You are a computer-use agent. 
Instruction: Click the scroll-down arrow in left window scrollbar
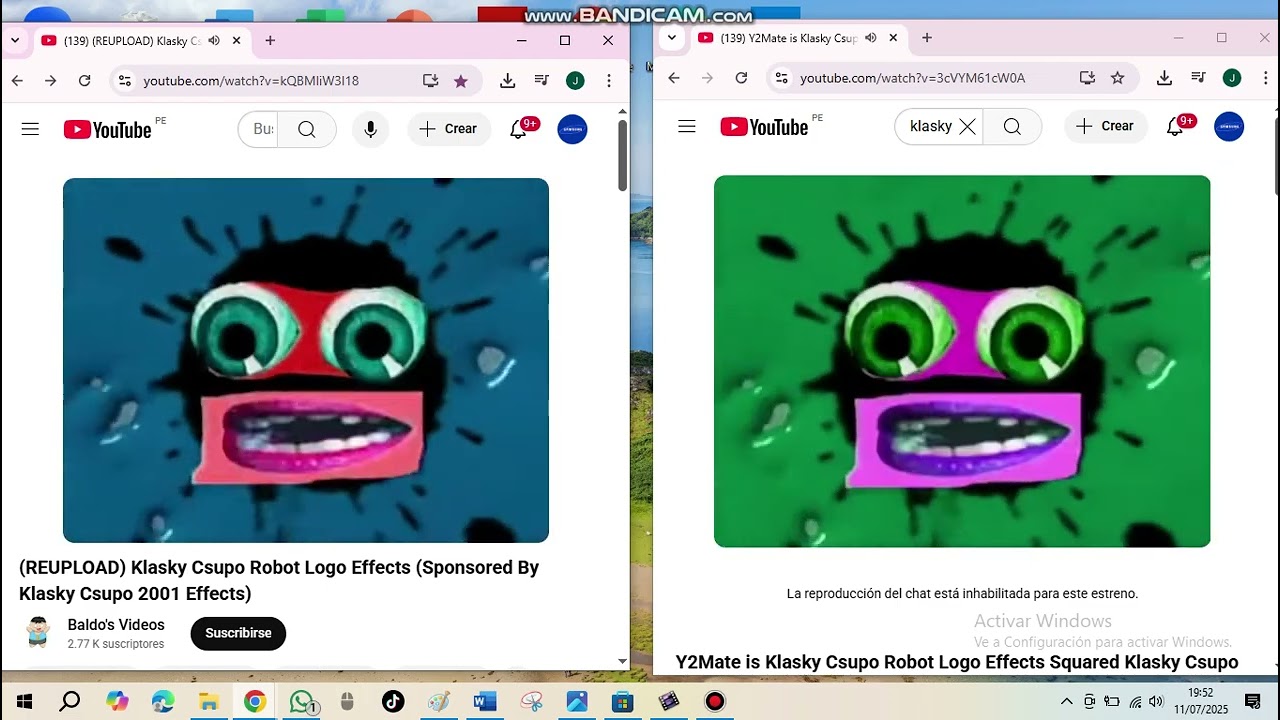[x=622, y=661]
